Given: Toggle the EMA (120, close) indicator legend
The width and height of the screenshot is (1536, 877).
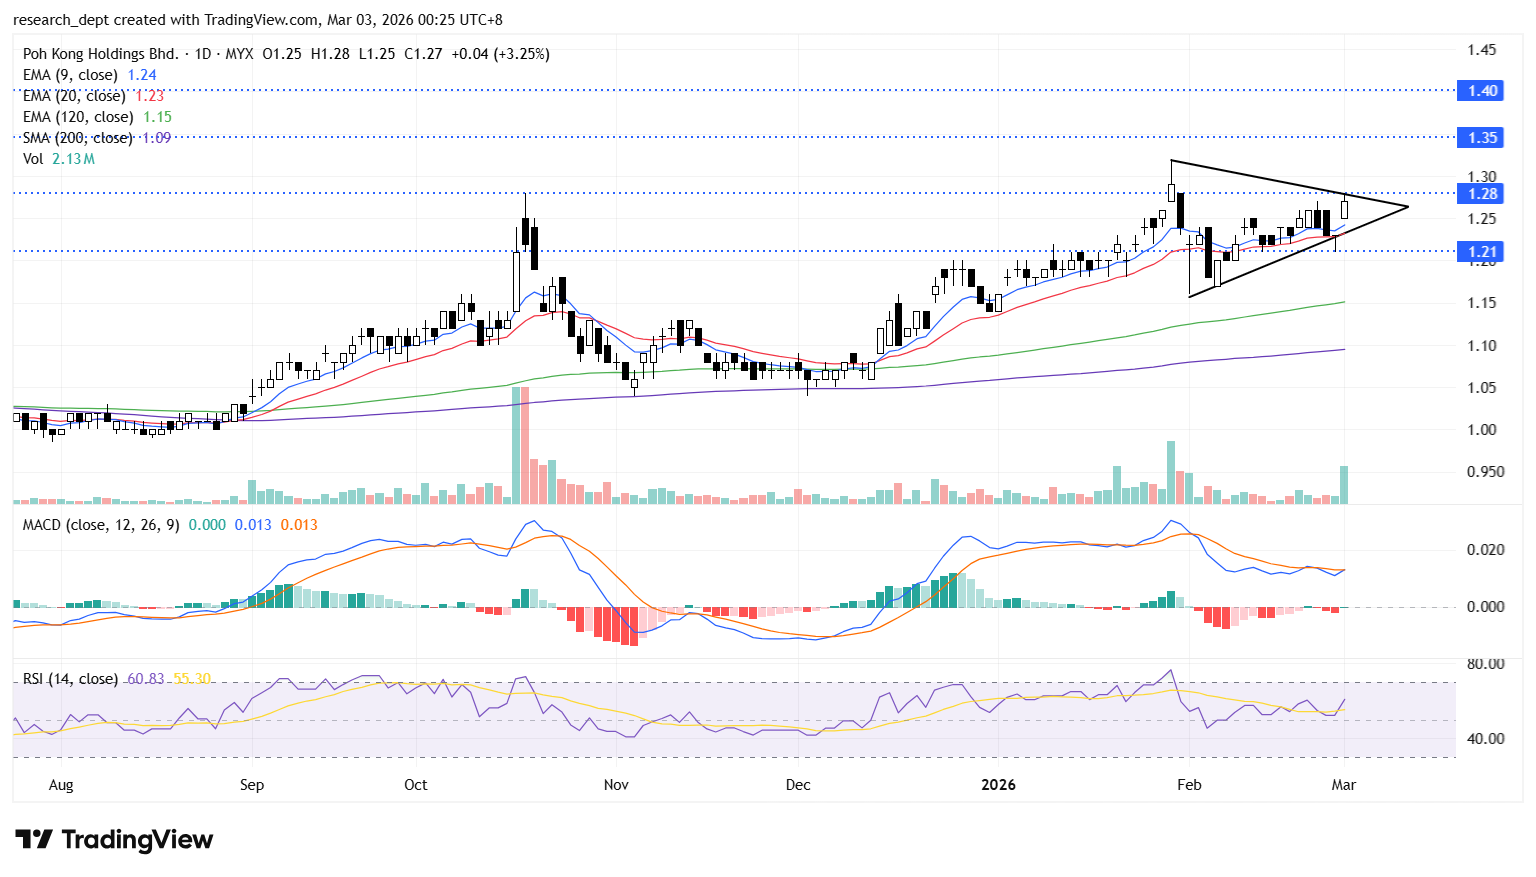Looking at the screenshot, I should [78, 117].
